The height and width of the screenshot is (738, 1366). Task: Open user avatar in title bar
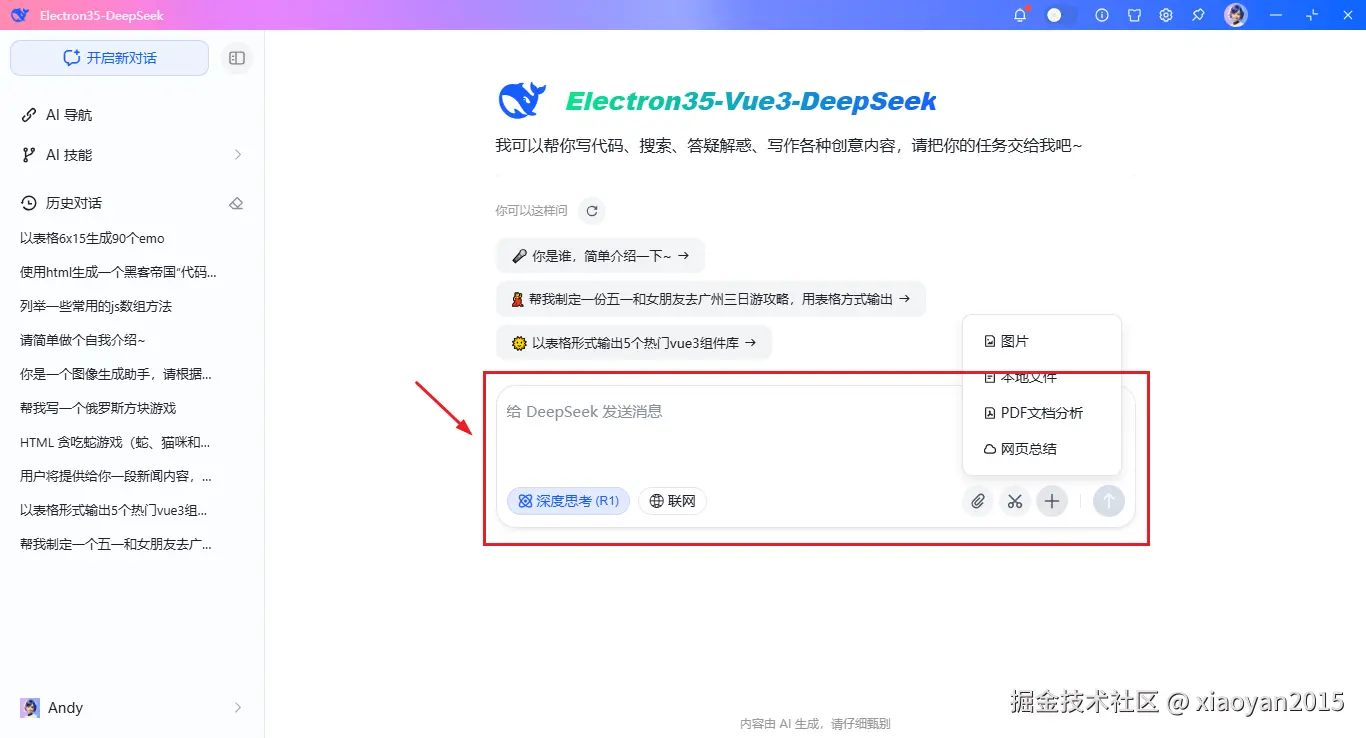1236,15
